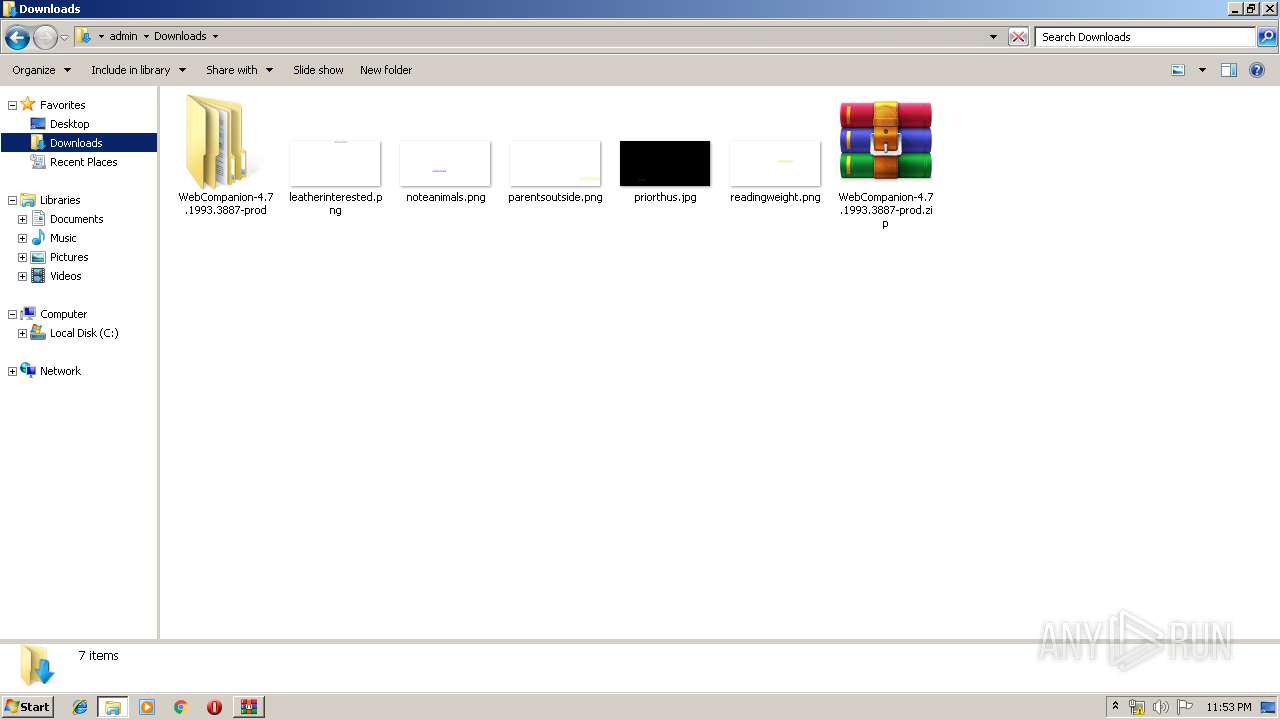Screen dimensions: 1280x720
Task: Click the Forward navigation arrow
Action: pos(45,38)
